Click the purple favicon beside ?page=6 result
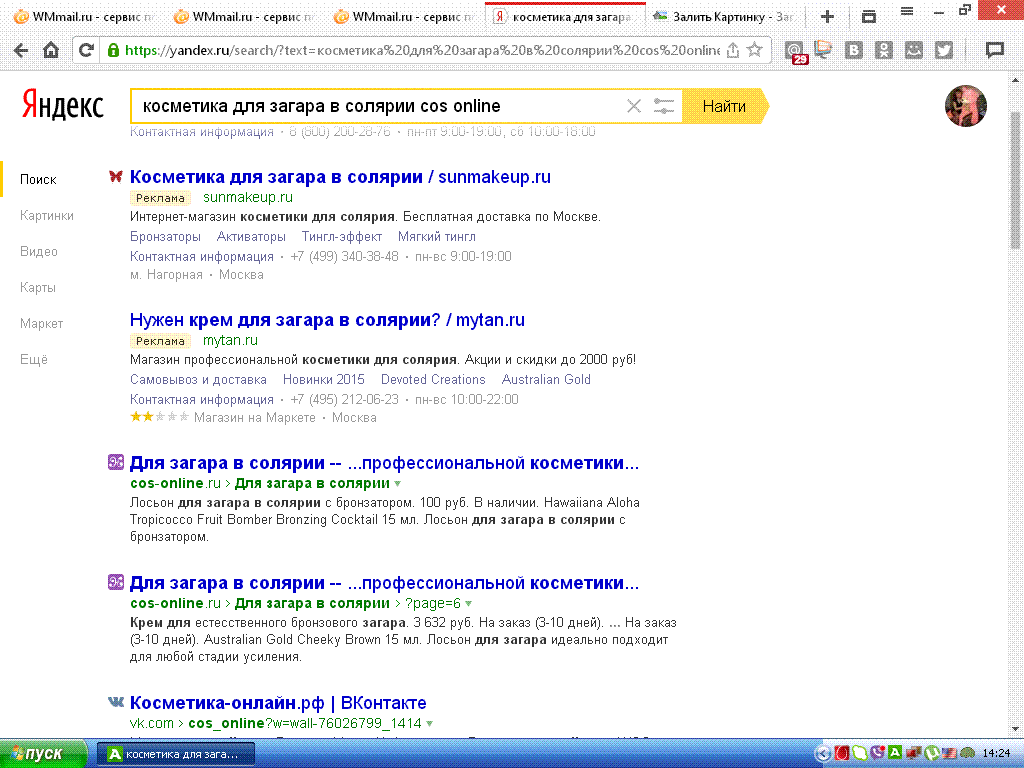 (x=116, y=582)
